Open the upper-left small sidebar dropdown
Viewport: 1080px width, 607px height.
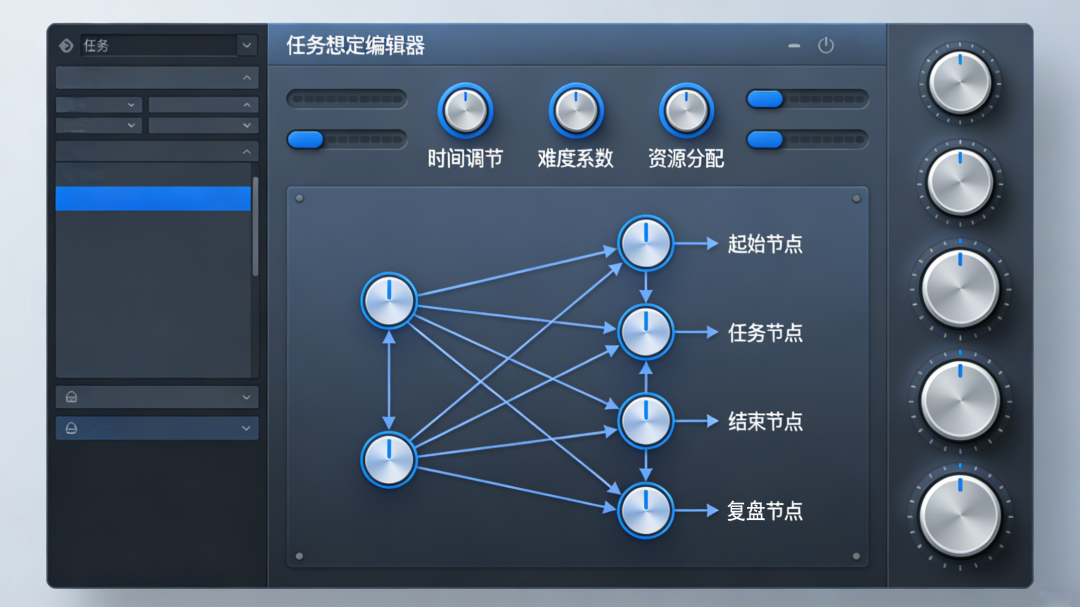click(99, 105)
